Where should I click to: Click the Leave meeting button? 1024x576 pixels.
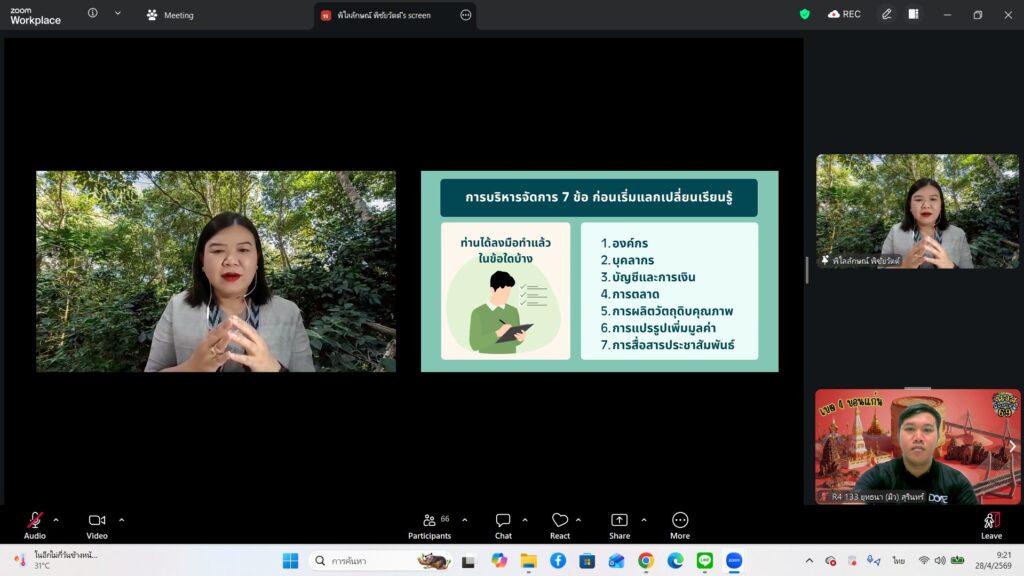click(991, 526)
